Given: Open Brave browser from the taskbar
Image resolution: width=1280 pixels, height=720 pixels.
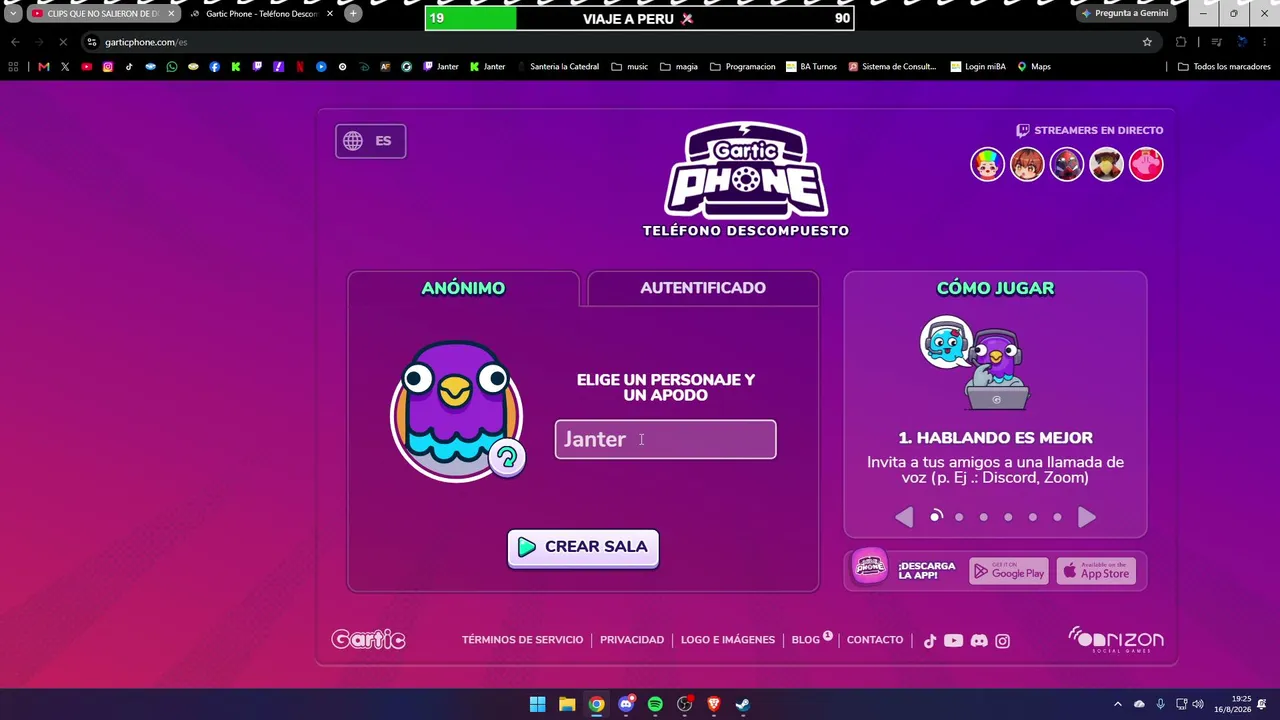Looking at the screenshot, I should coord(714,704).
